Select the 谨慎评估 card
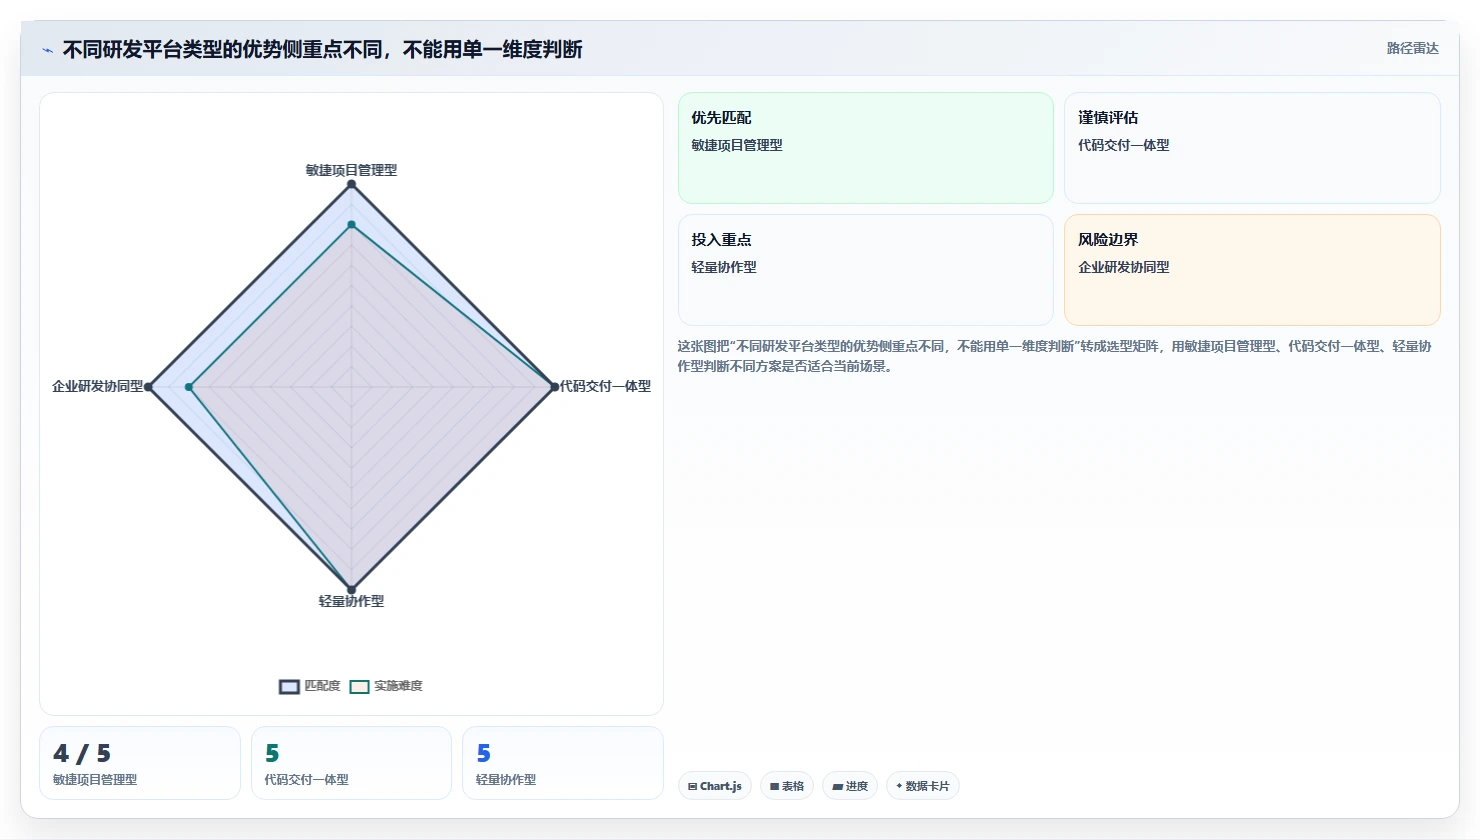Viewport: 1480px width, 840px height. click(1252, 148)
